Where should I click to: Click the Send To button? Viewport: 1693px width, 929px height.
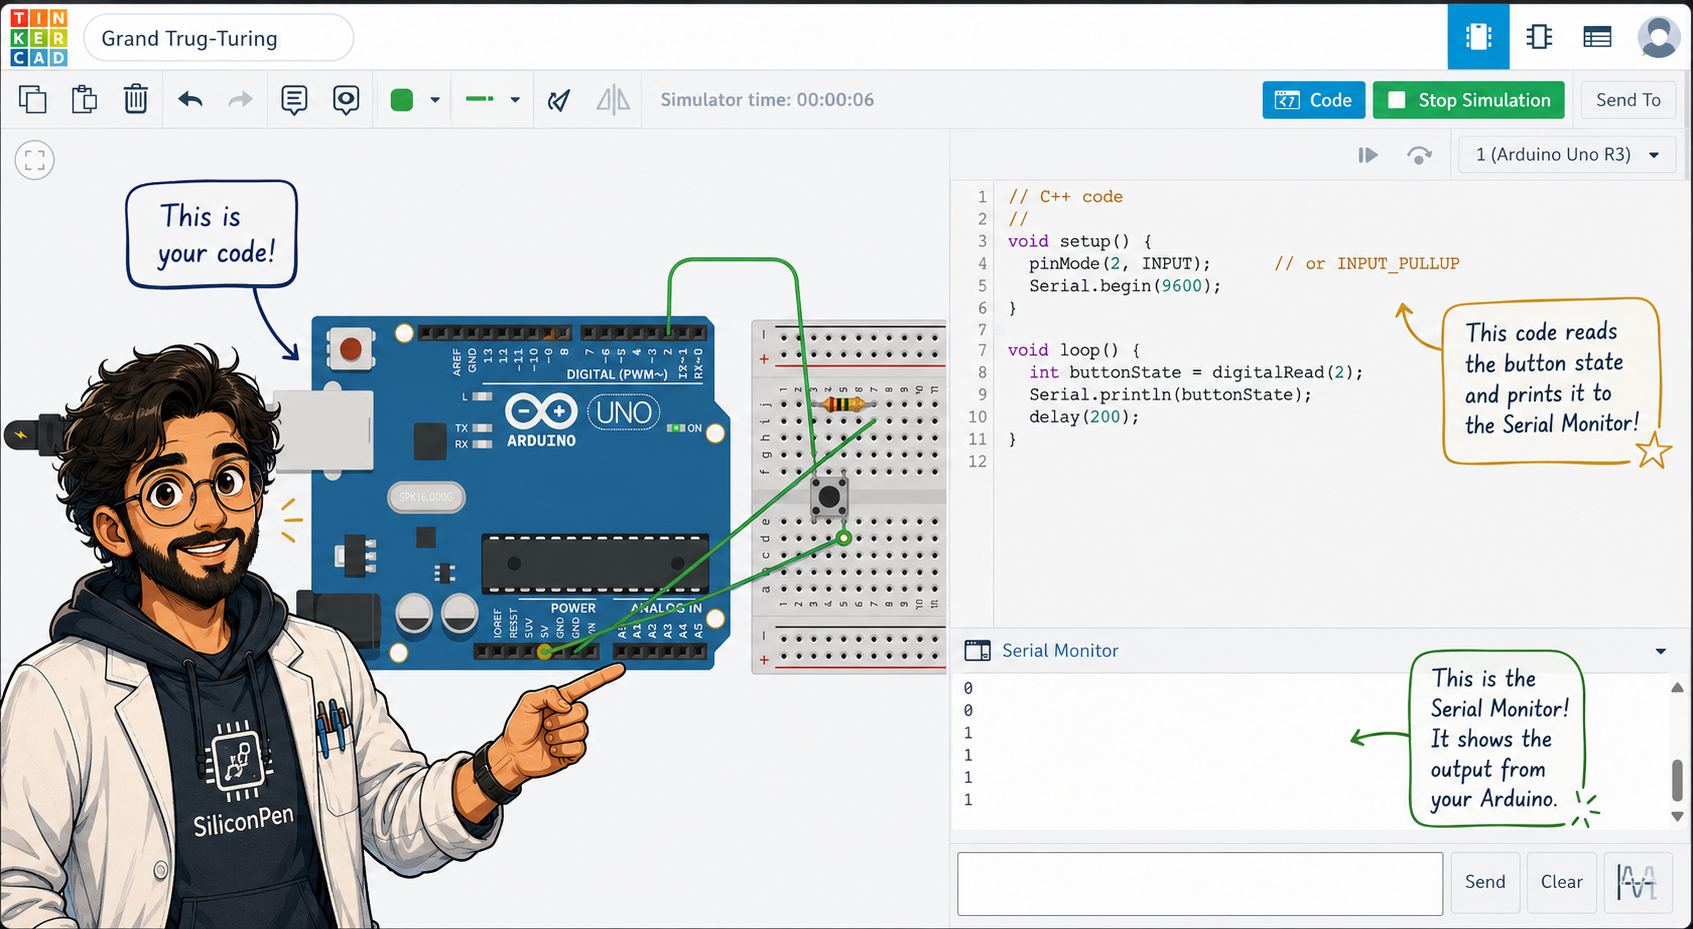click(1628, 100)
